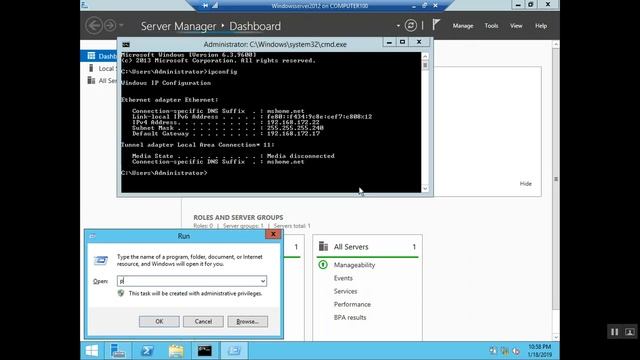Click the Server Manager forward arrow
The width and height of the screenshot is (640, 360).
(110, 25)
